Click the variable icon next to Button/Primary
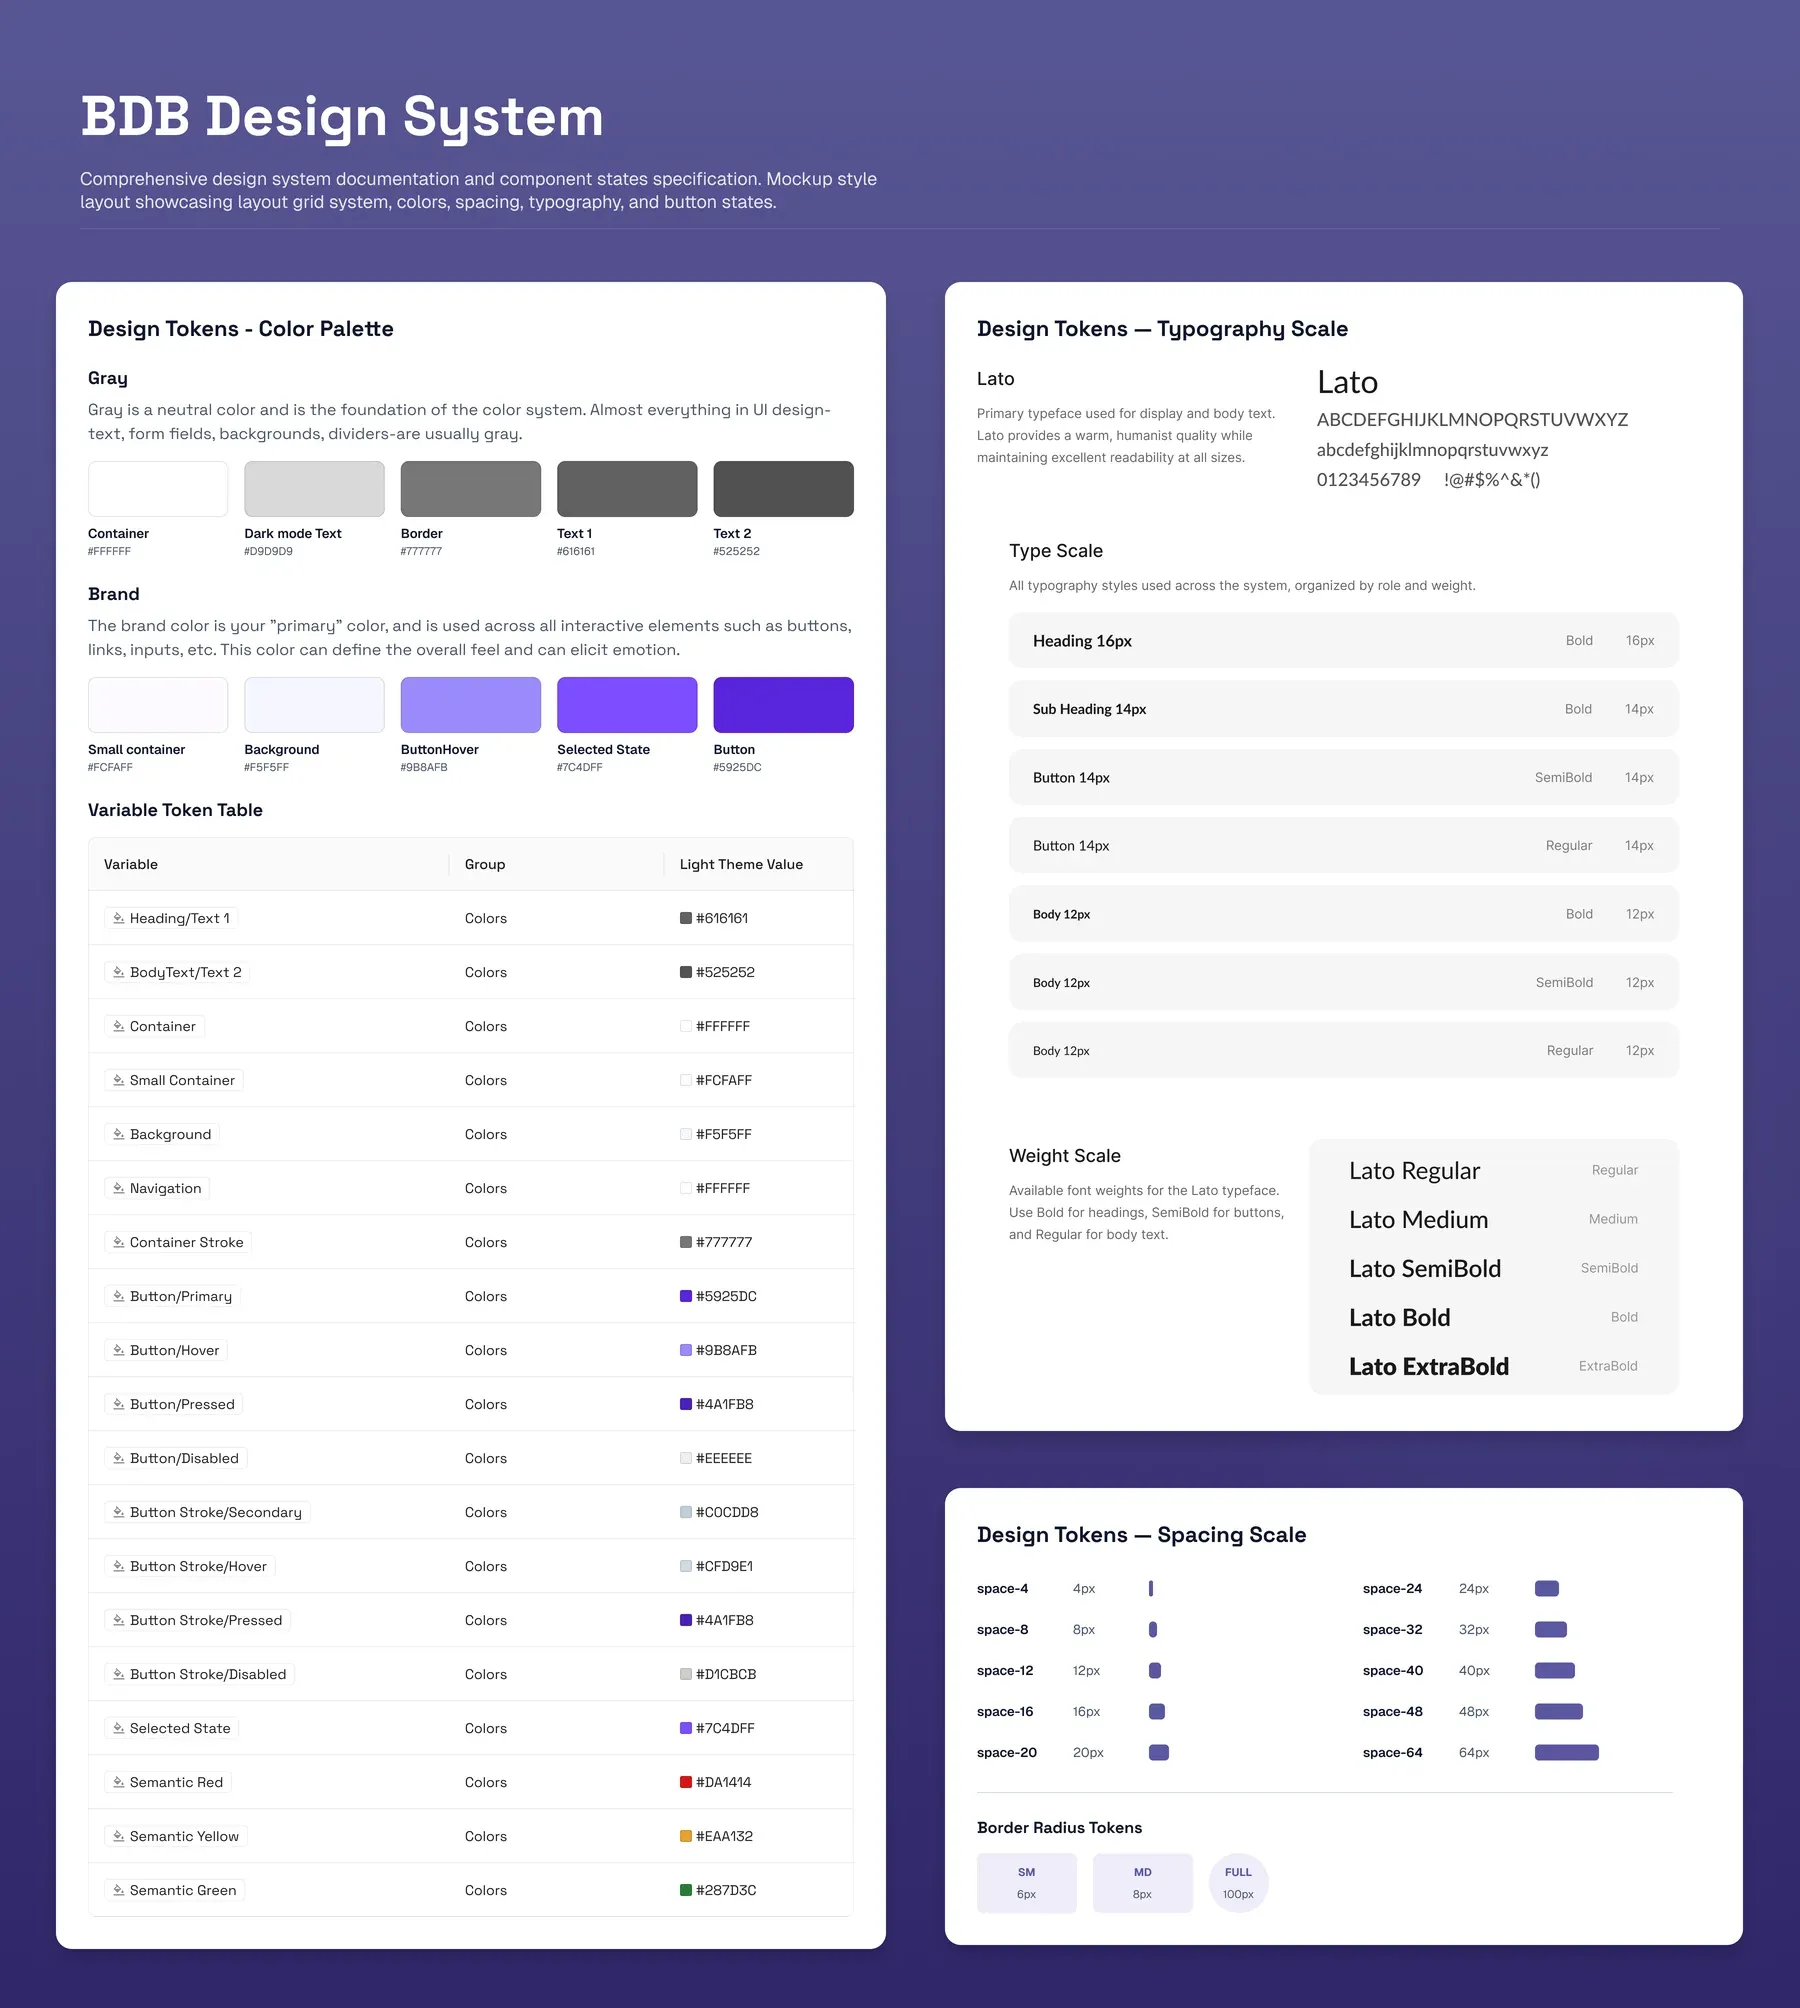 [119, 1296]
